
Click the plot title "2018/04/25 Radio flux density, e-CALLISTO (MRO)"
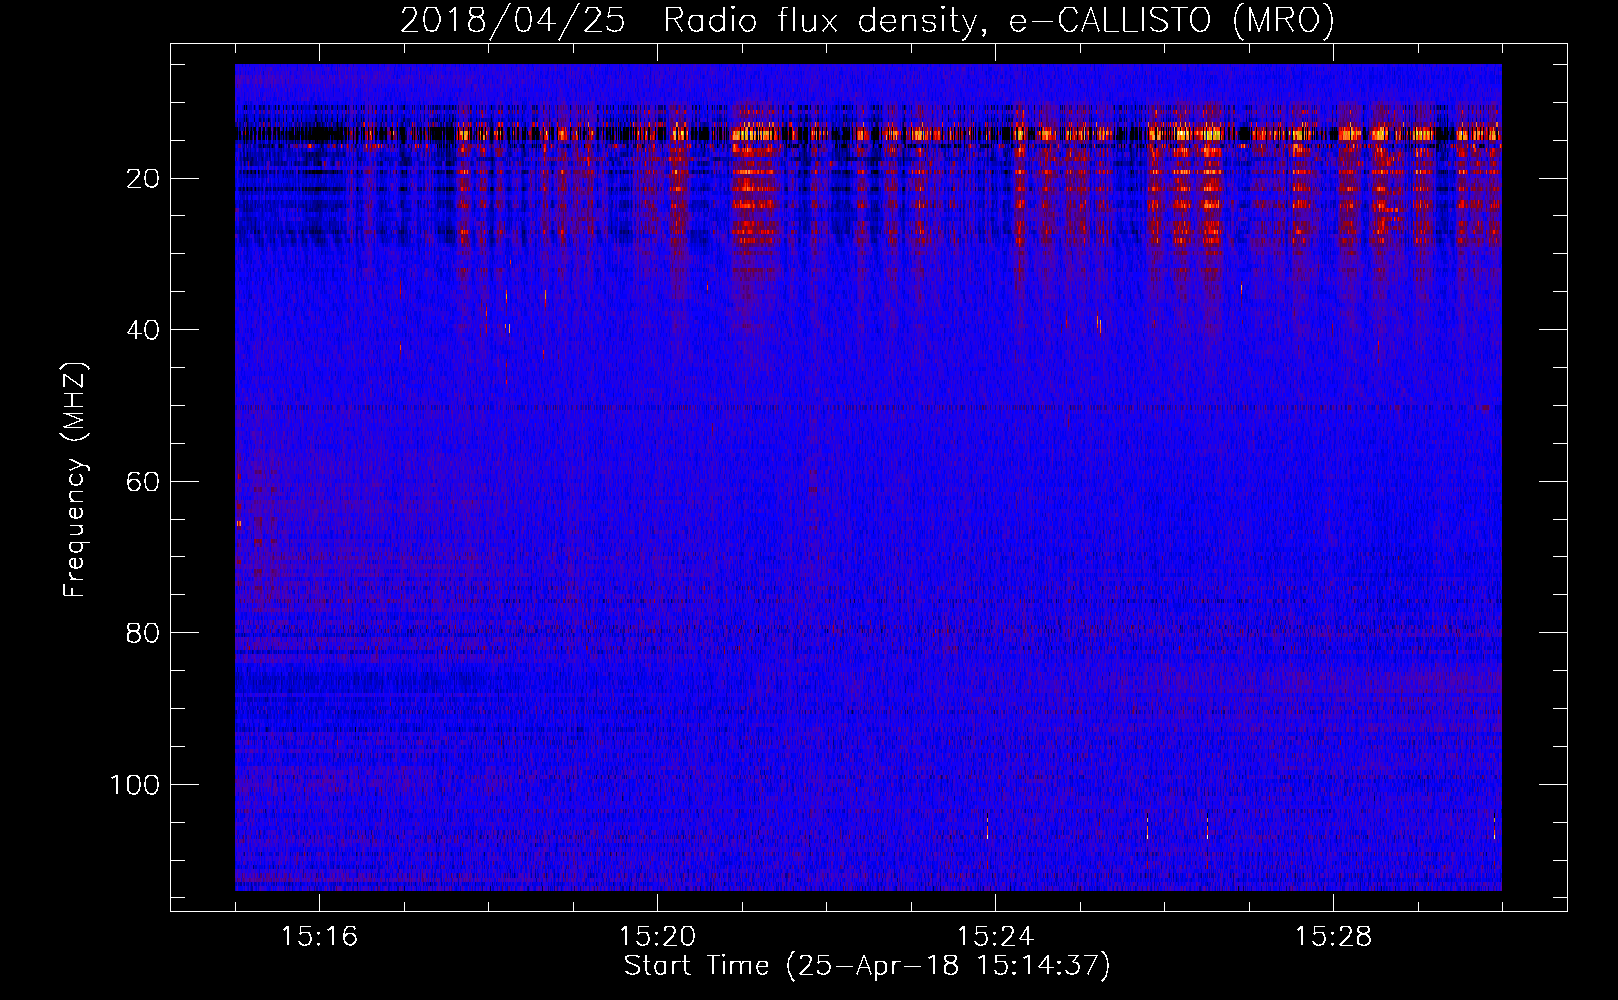coord(867,20)
